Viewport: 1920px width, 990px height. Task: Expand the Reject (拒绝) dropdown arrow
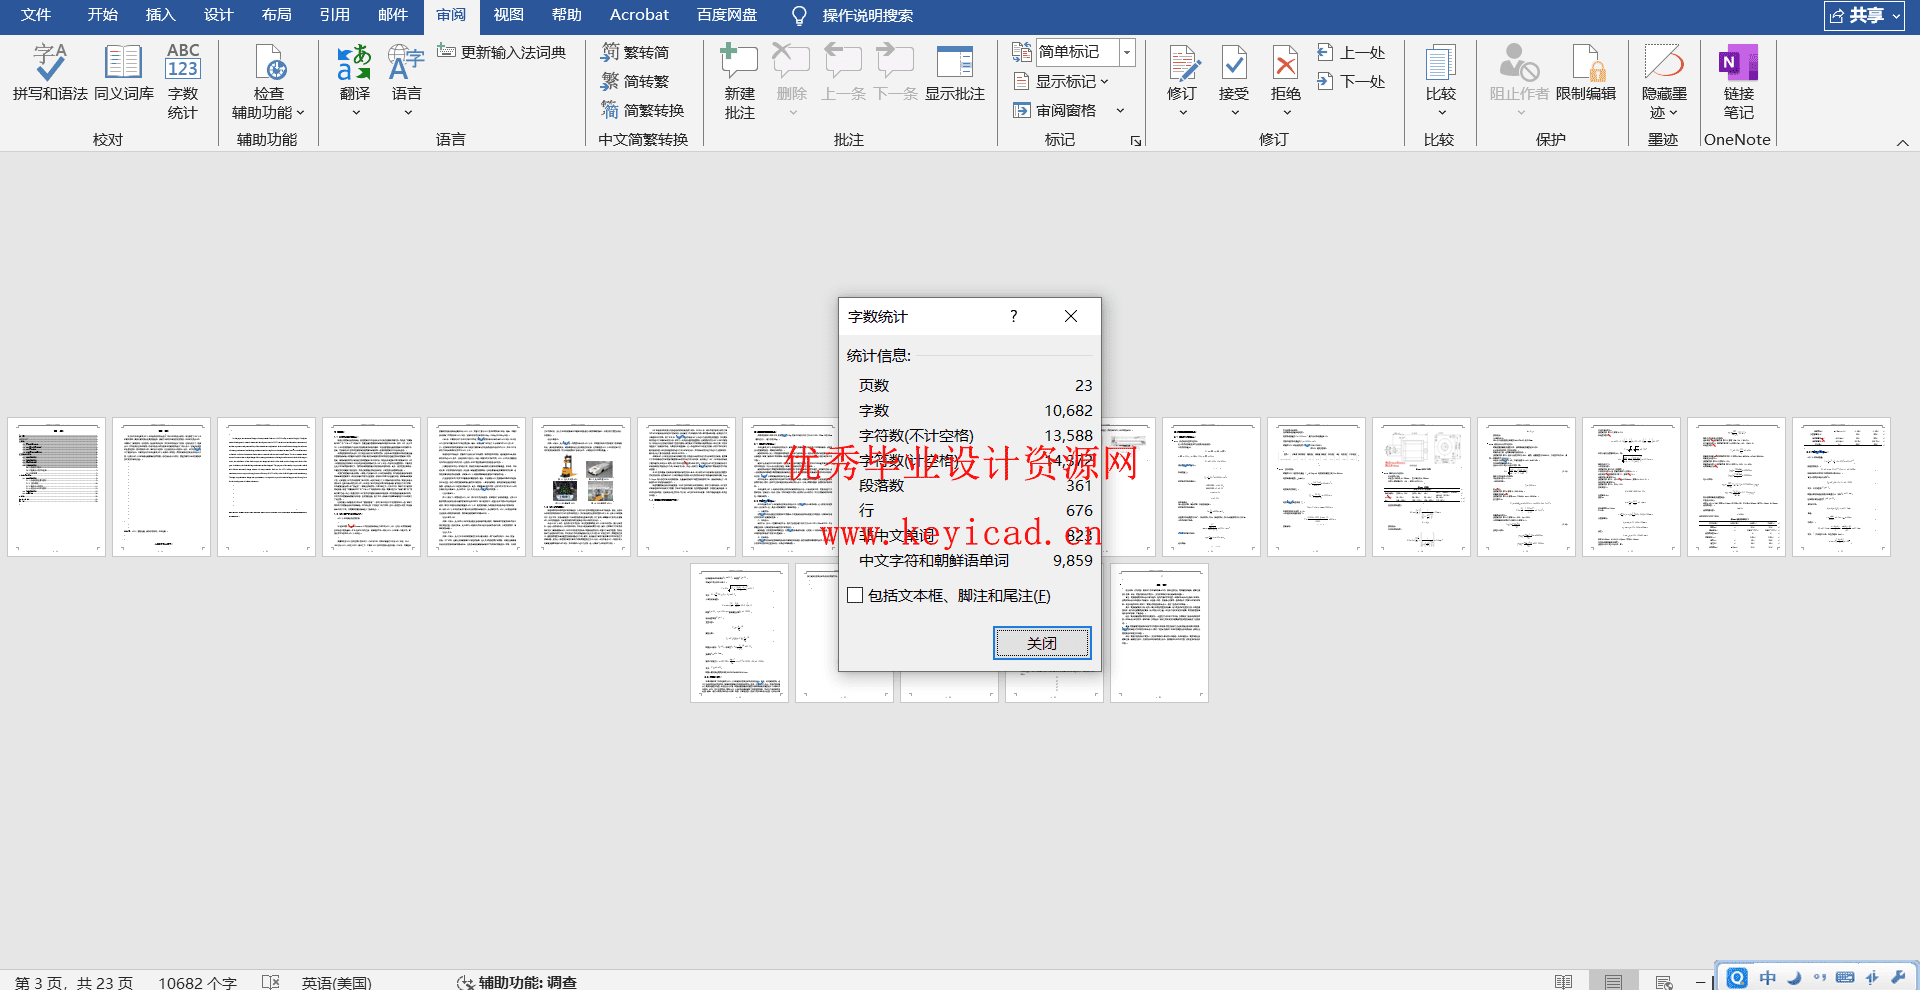tap(1287, 113)
